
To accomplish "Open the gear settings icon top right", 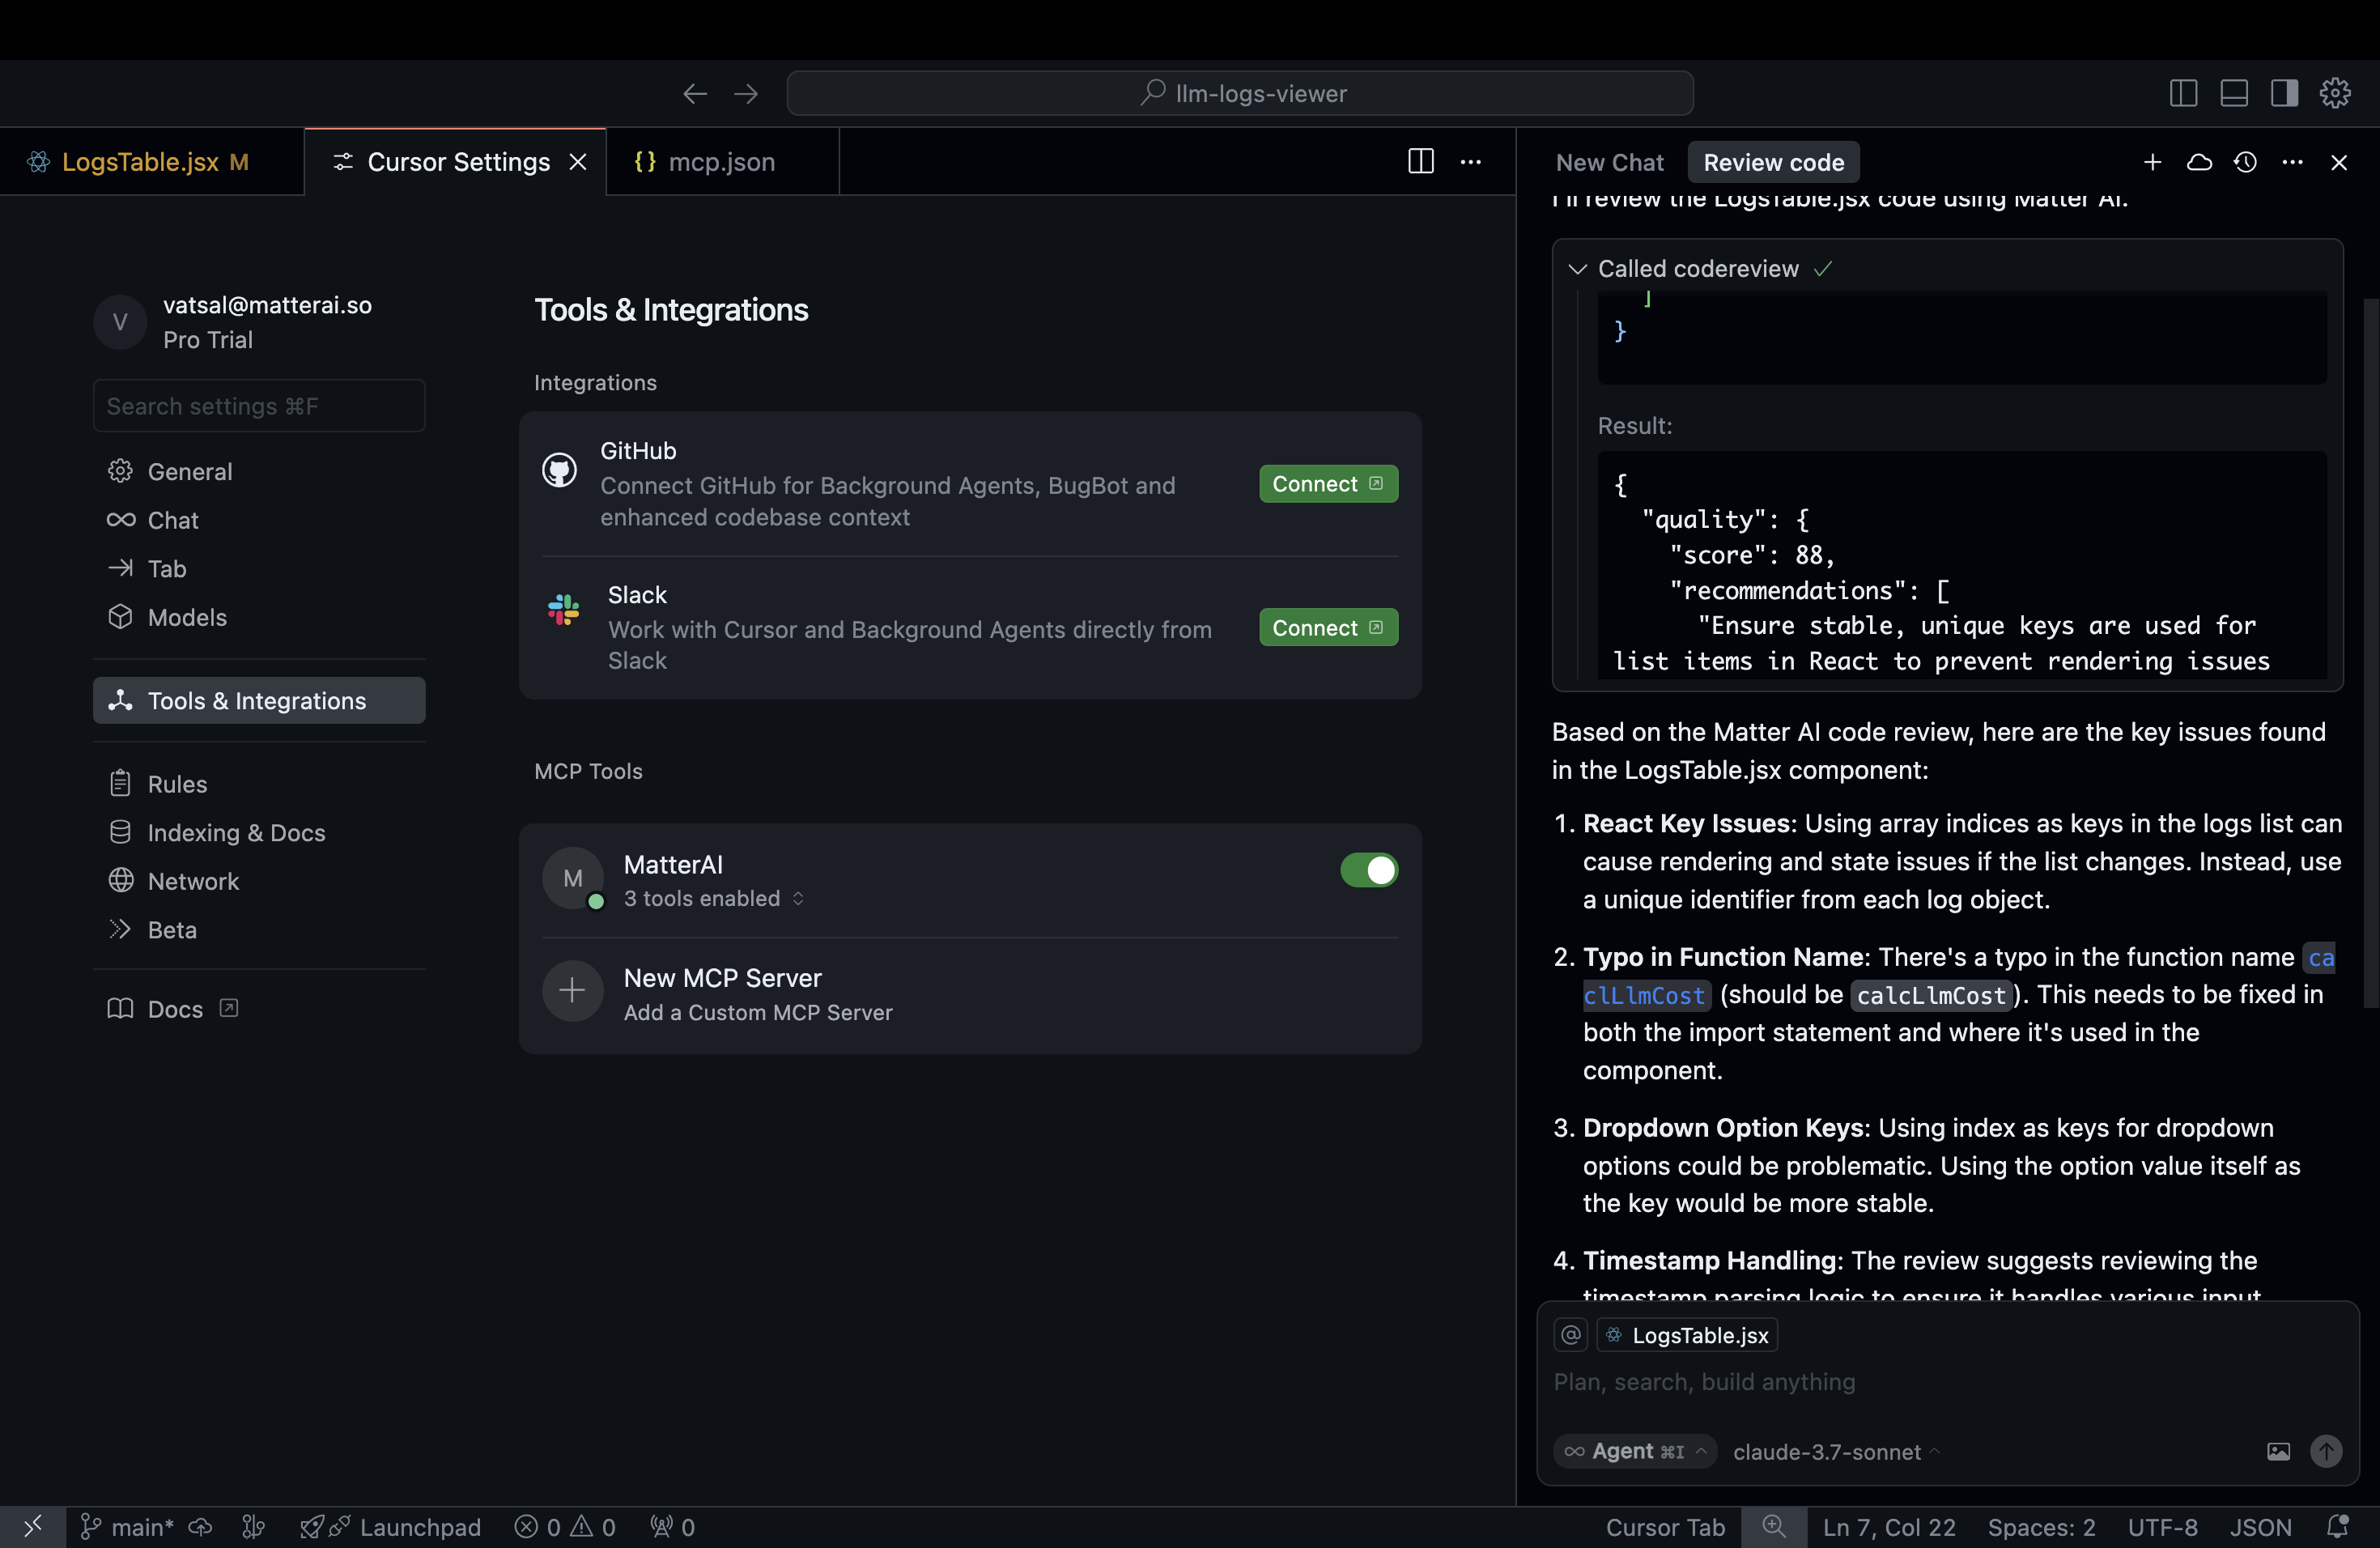I will tap(2335, 93).
